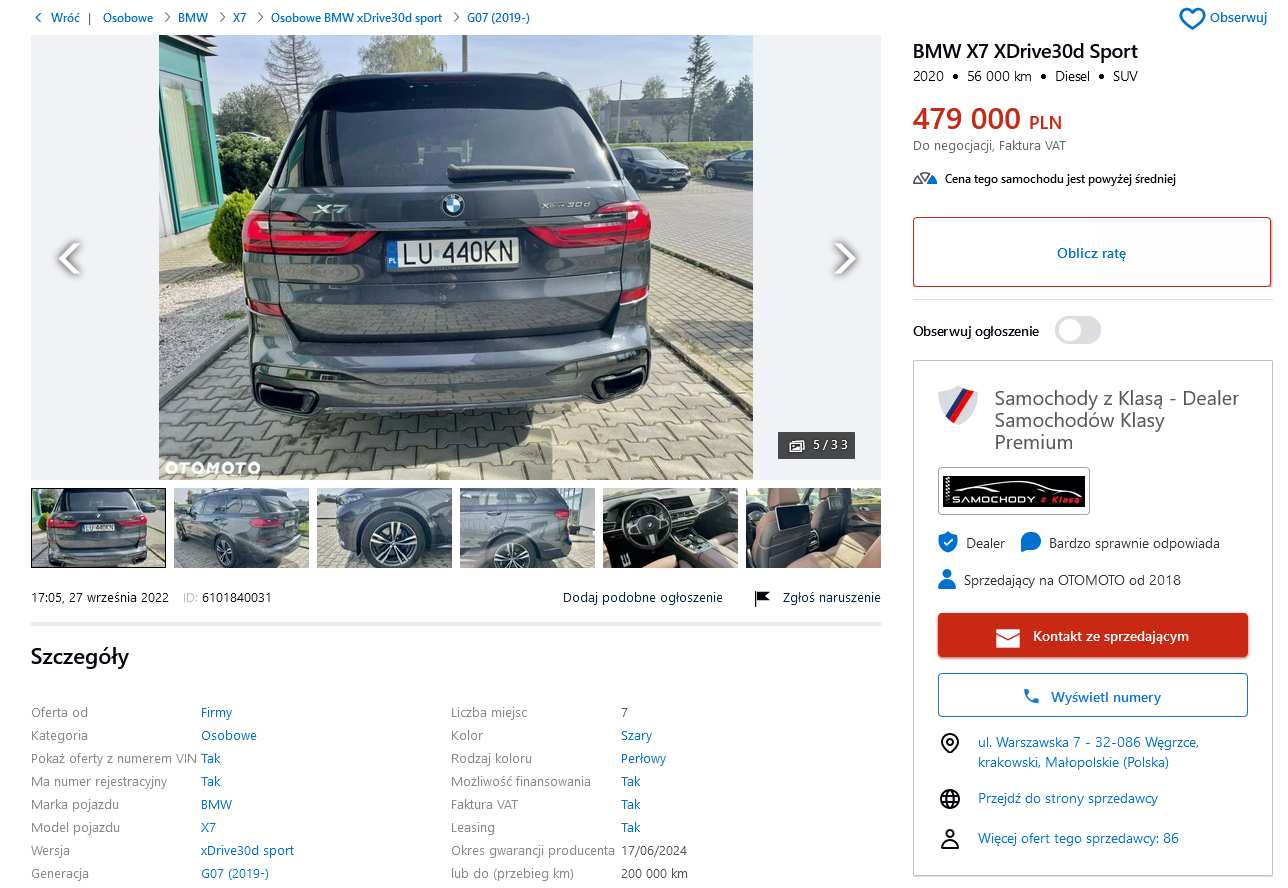Click the globe icon for seller site

pos(950,799)
